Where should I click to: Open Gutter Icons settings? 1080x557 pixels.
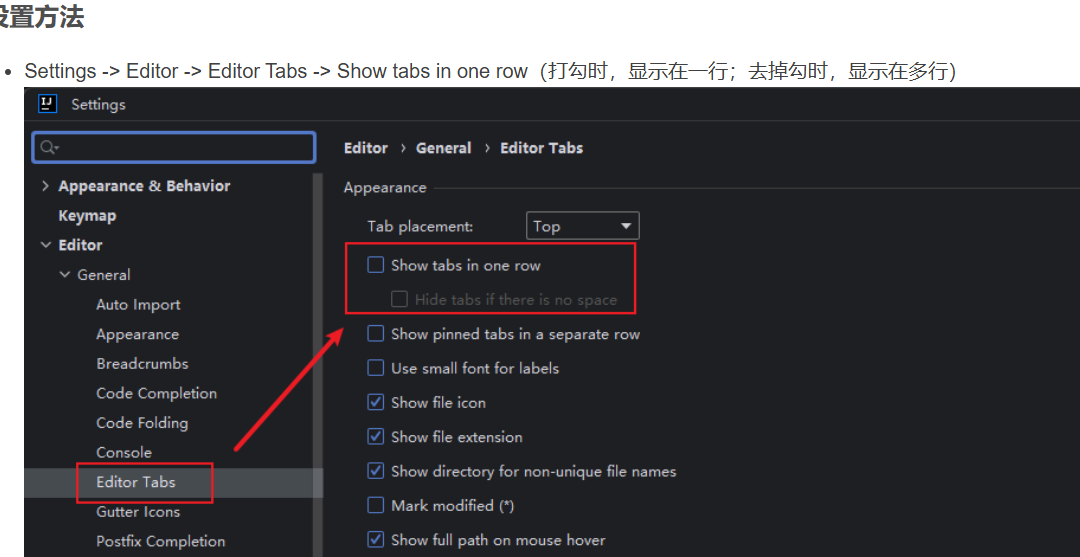click(138, 512)
